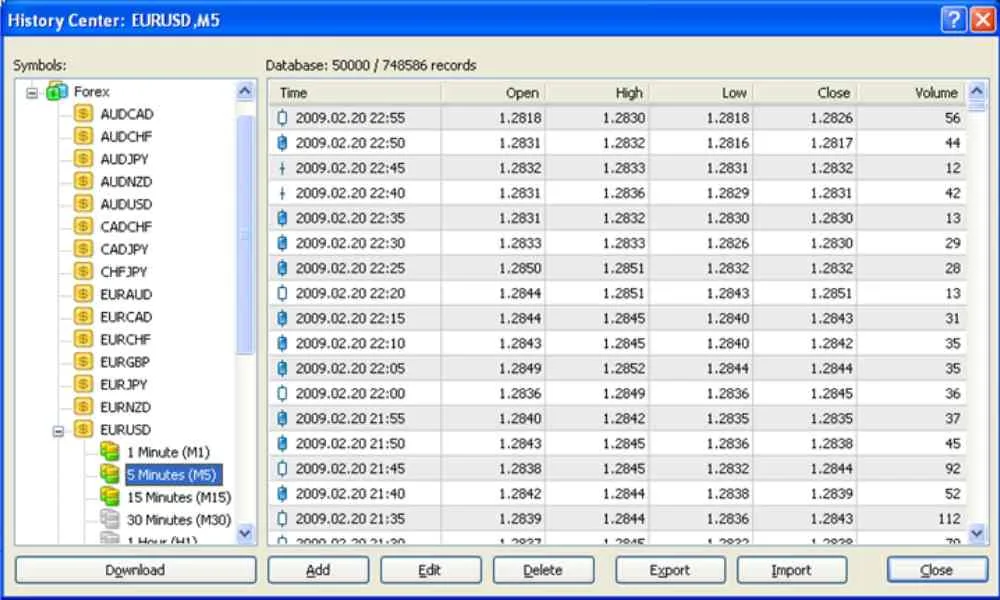Click candle icon for 2009.02.20 22:40 row

[x=282, y=193]
